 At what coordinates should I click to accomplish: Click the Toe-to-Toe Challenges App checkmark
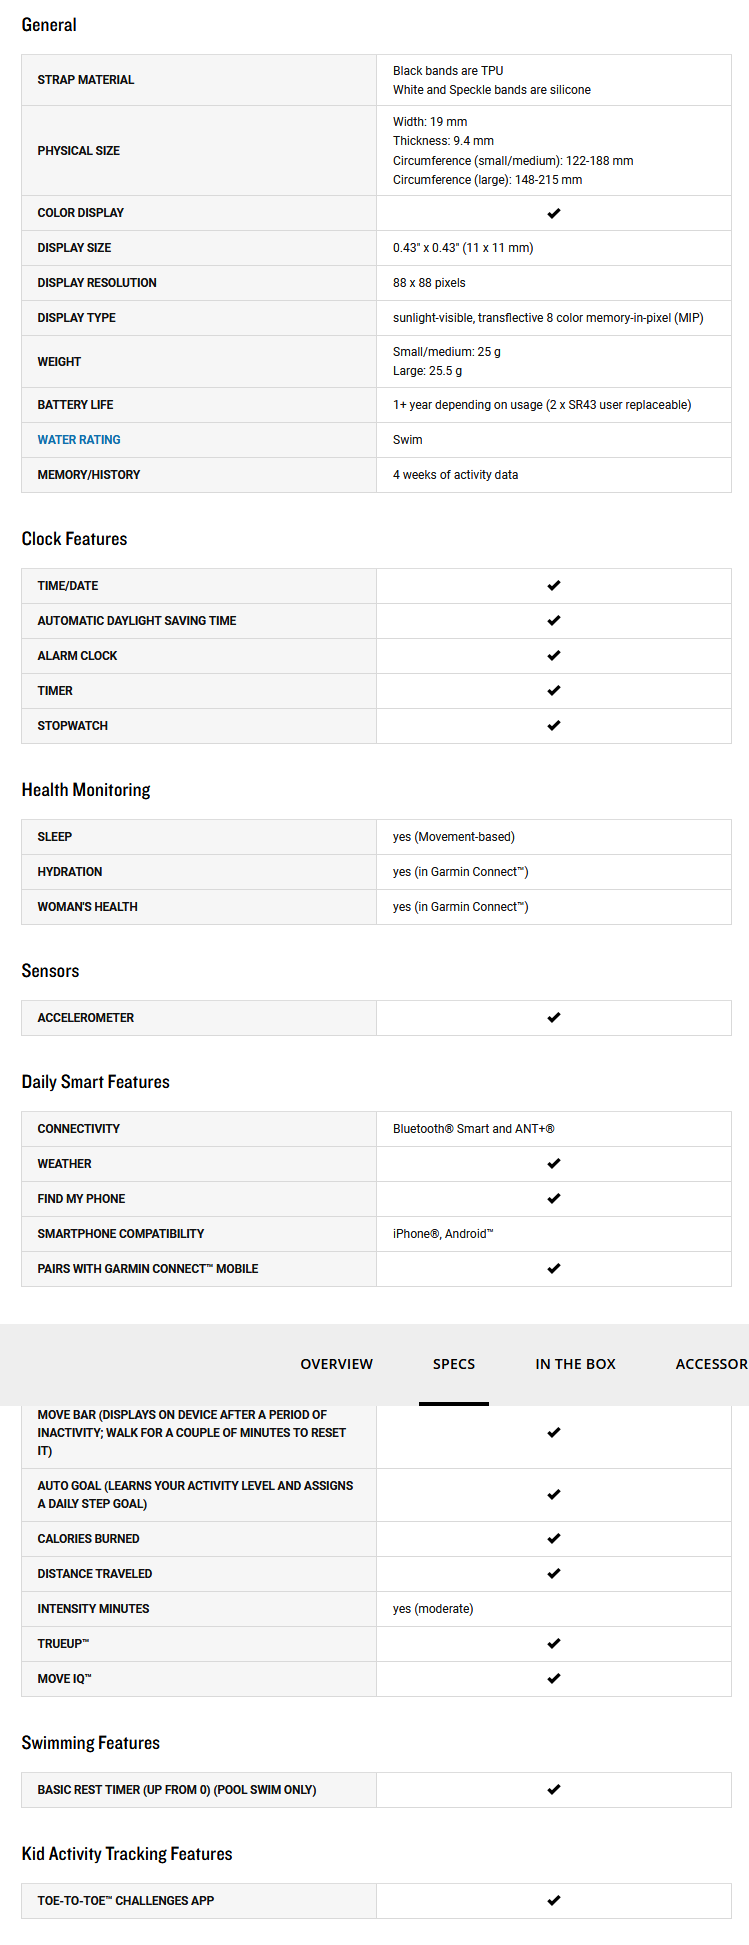(554, 1901)
